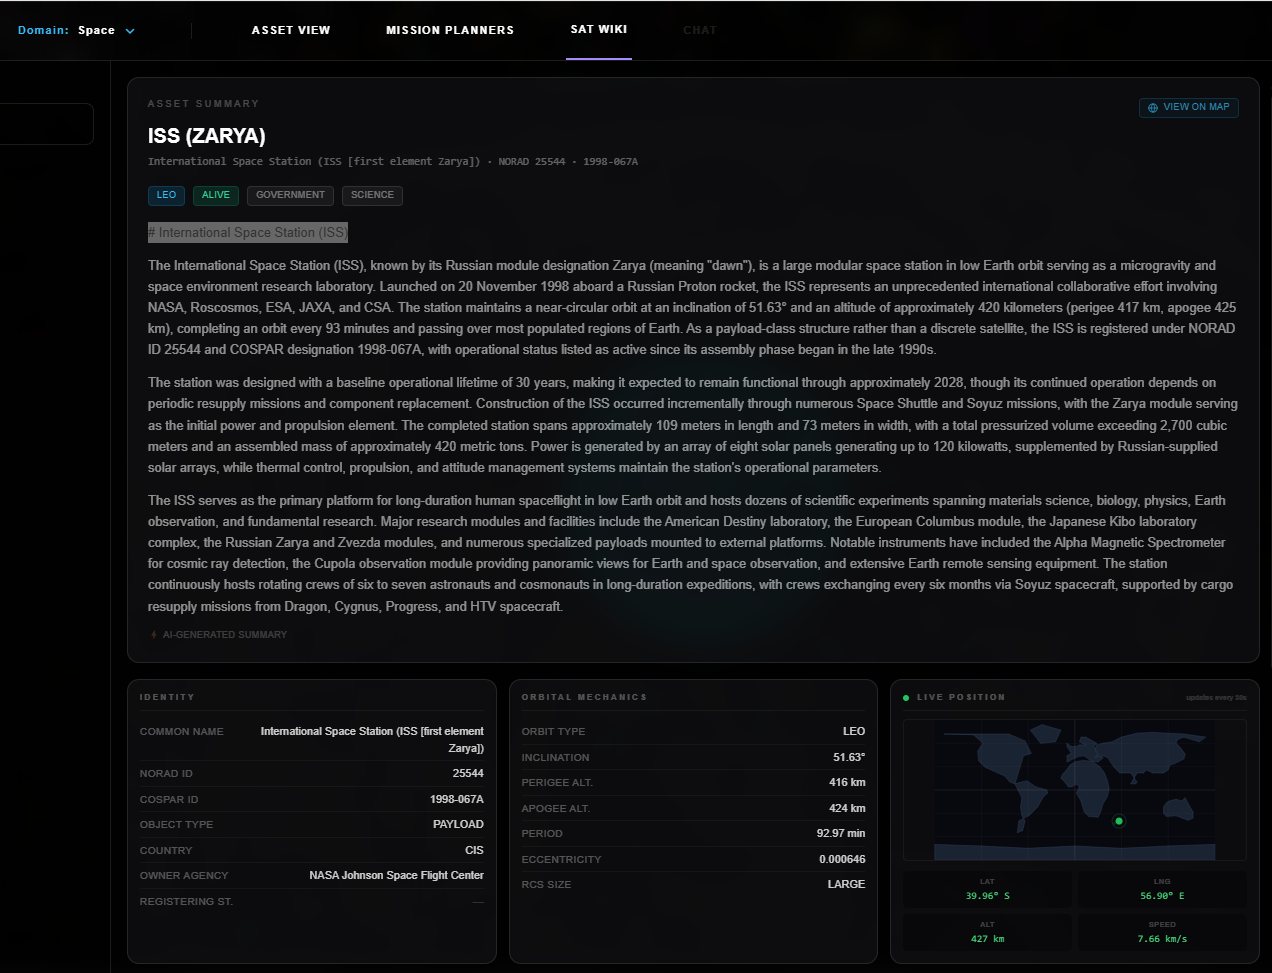Click the Orbit Type value LEO
This screenshot has width=1272, height=973.
tap(854, 731)
